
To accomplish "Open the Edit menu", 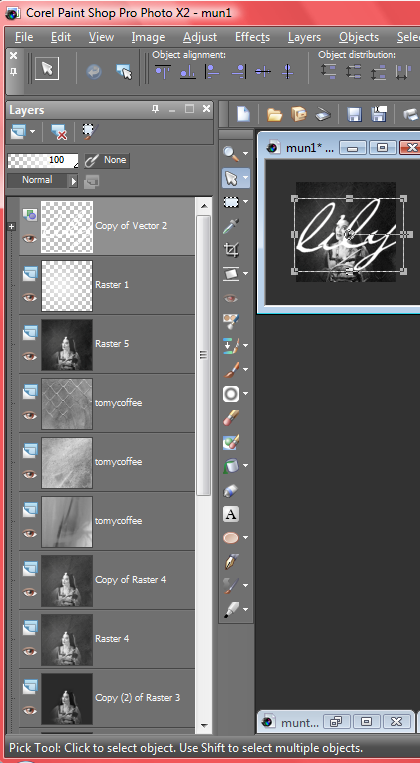I will click(x=61, y=37).
